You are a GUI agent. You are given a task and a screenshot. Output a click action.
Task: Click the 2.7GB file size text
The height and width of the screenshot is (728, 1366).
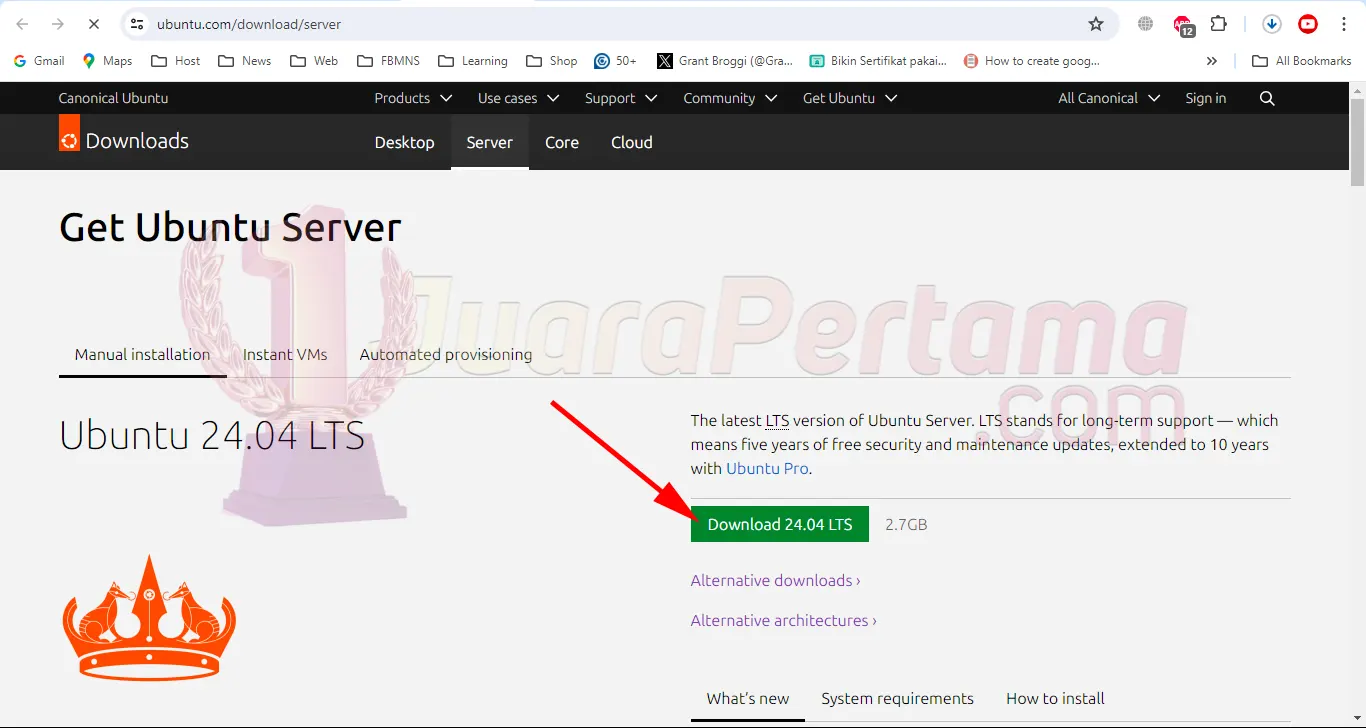906,524
